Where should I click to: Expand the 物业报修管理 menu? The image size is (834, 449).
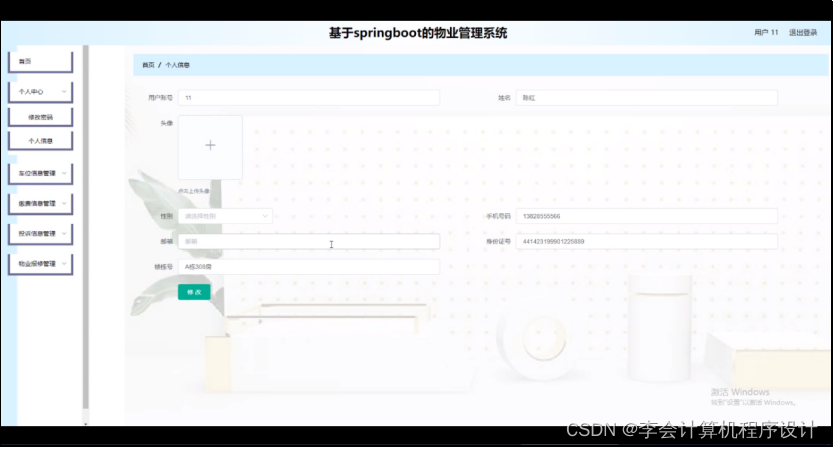point(40,264)
